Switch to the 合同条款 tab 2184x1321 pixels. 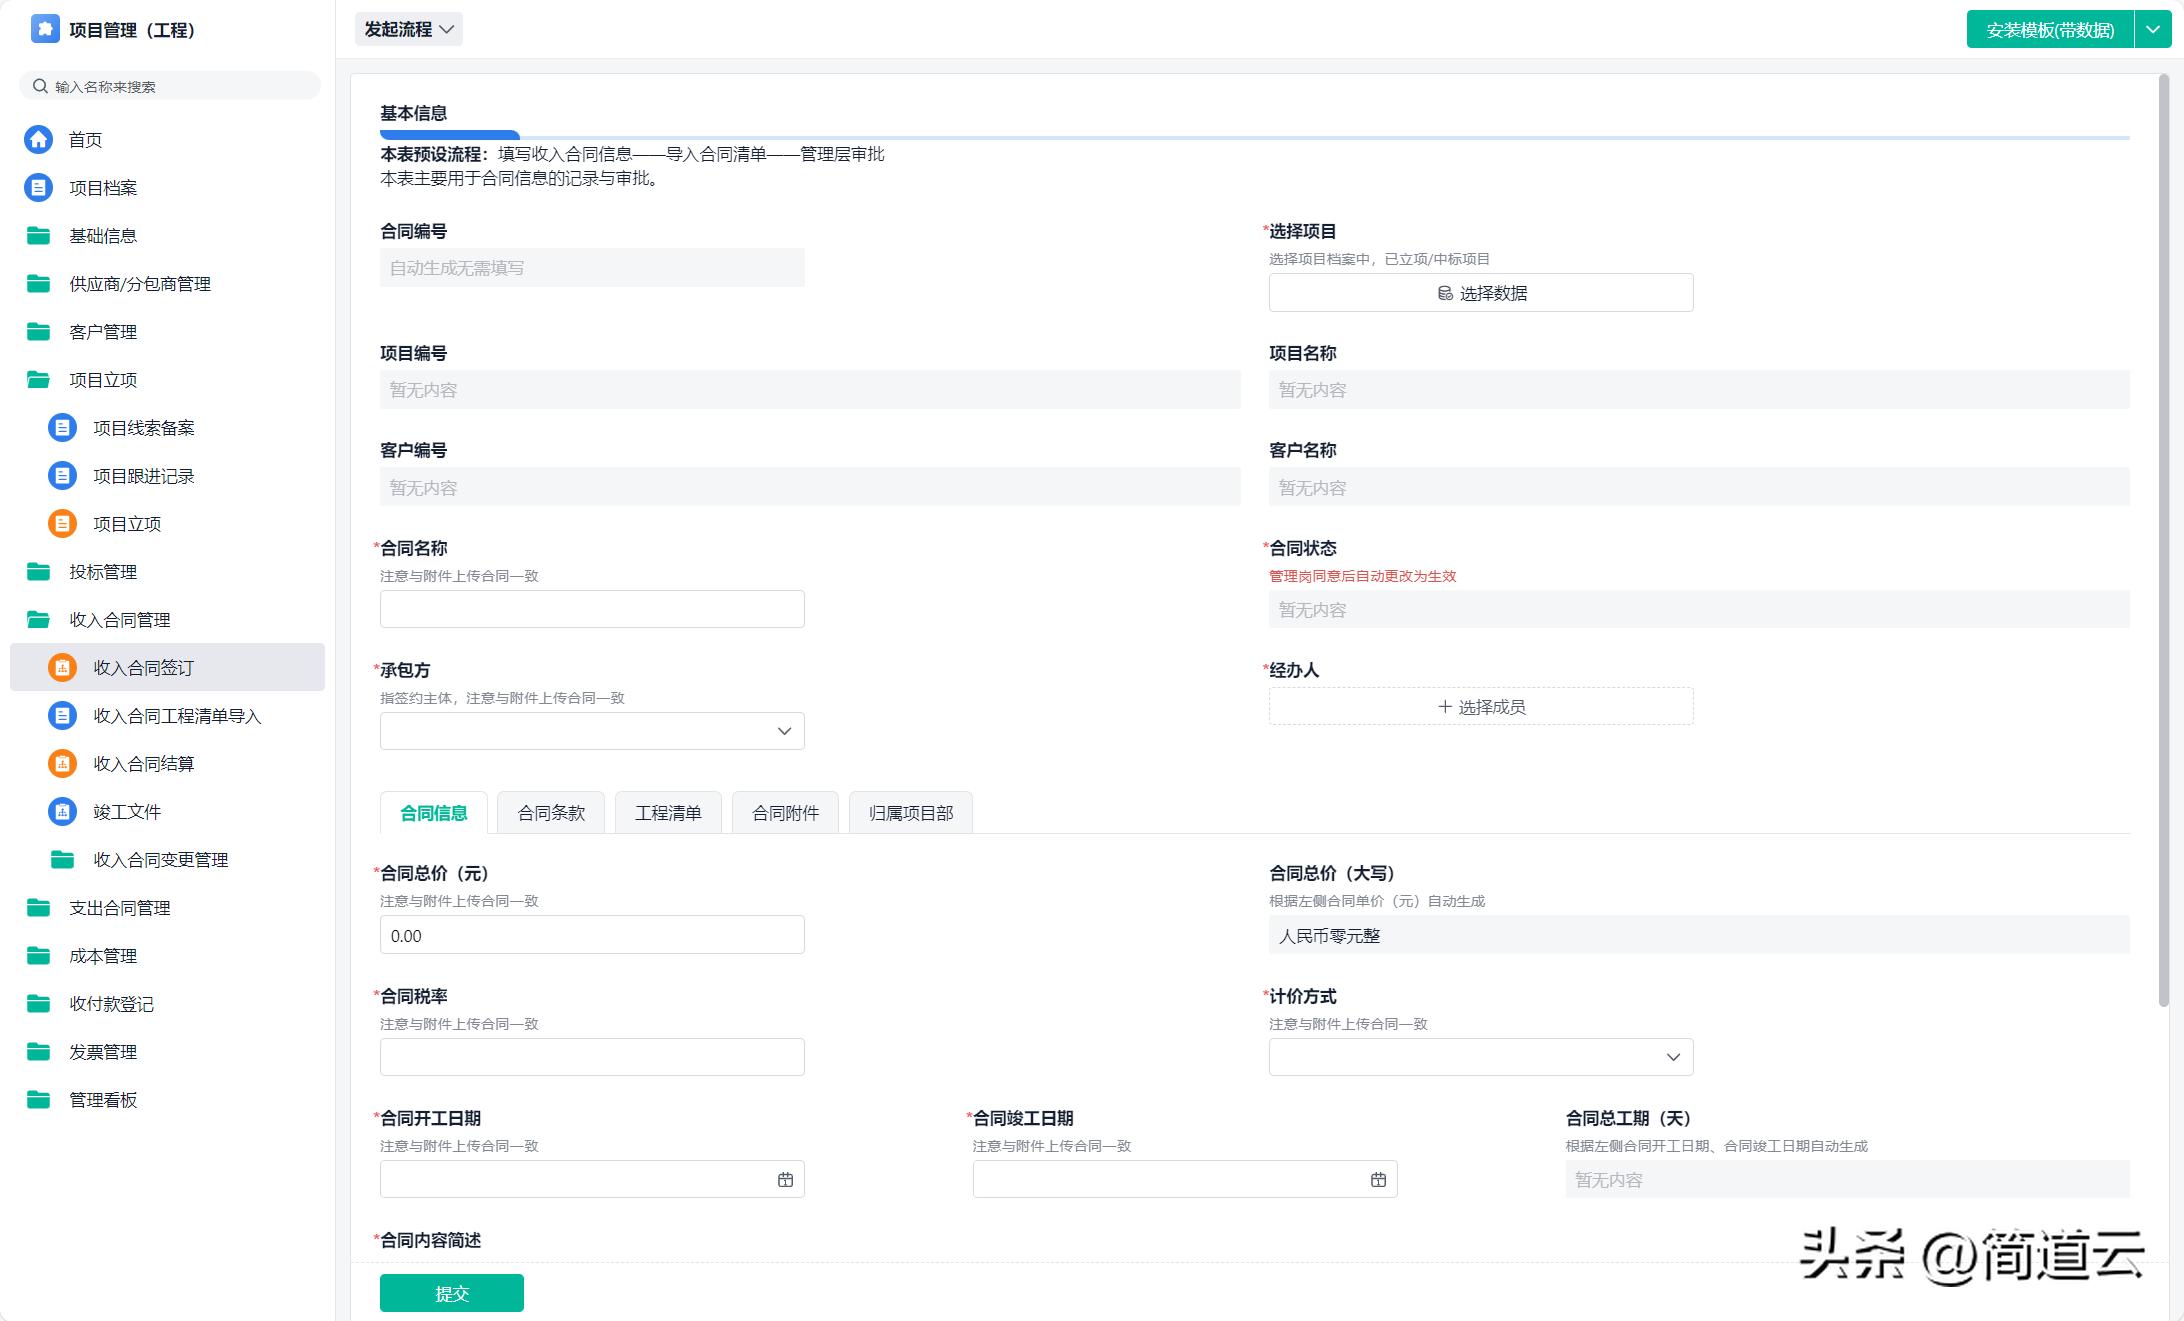coord(551,813)
